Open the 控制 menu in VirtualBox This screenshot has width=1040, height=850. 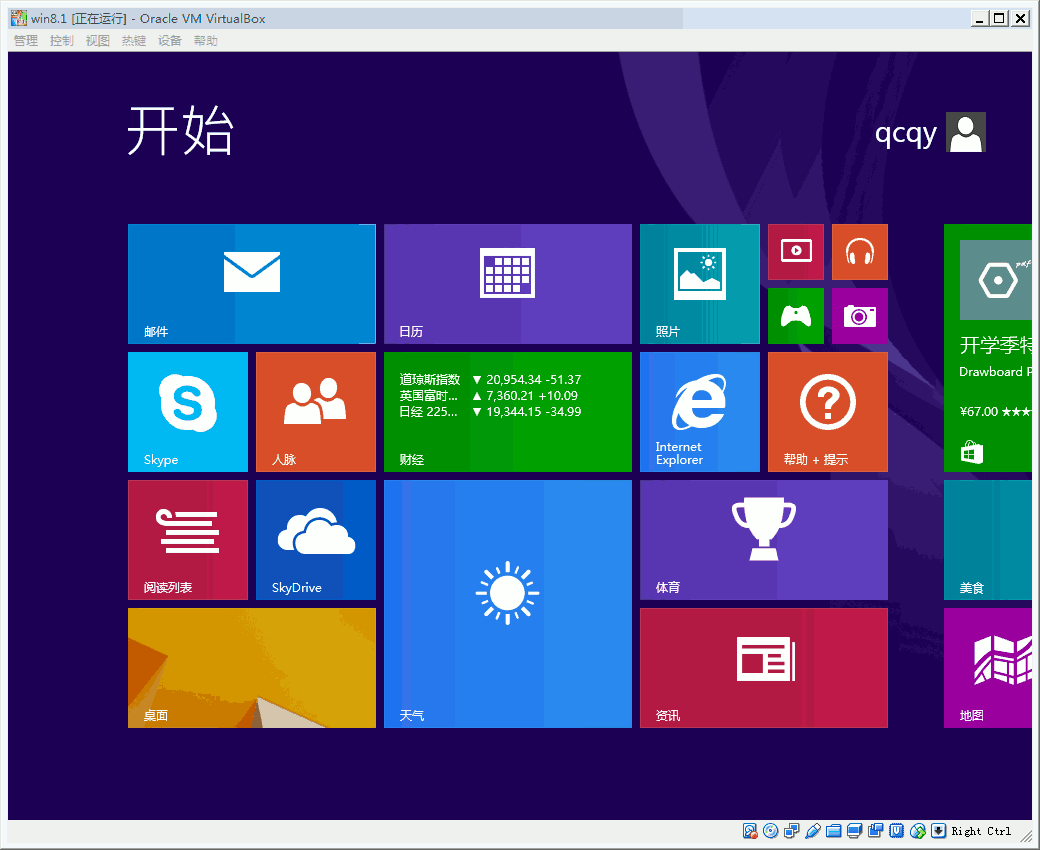pyautogui.click(x=62, y=40)
